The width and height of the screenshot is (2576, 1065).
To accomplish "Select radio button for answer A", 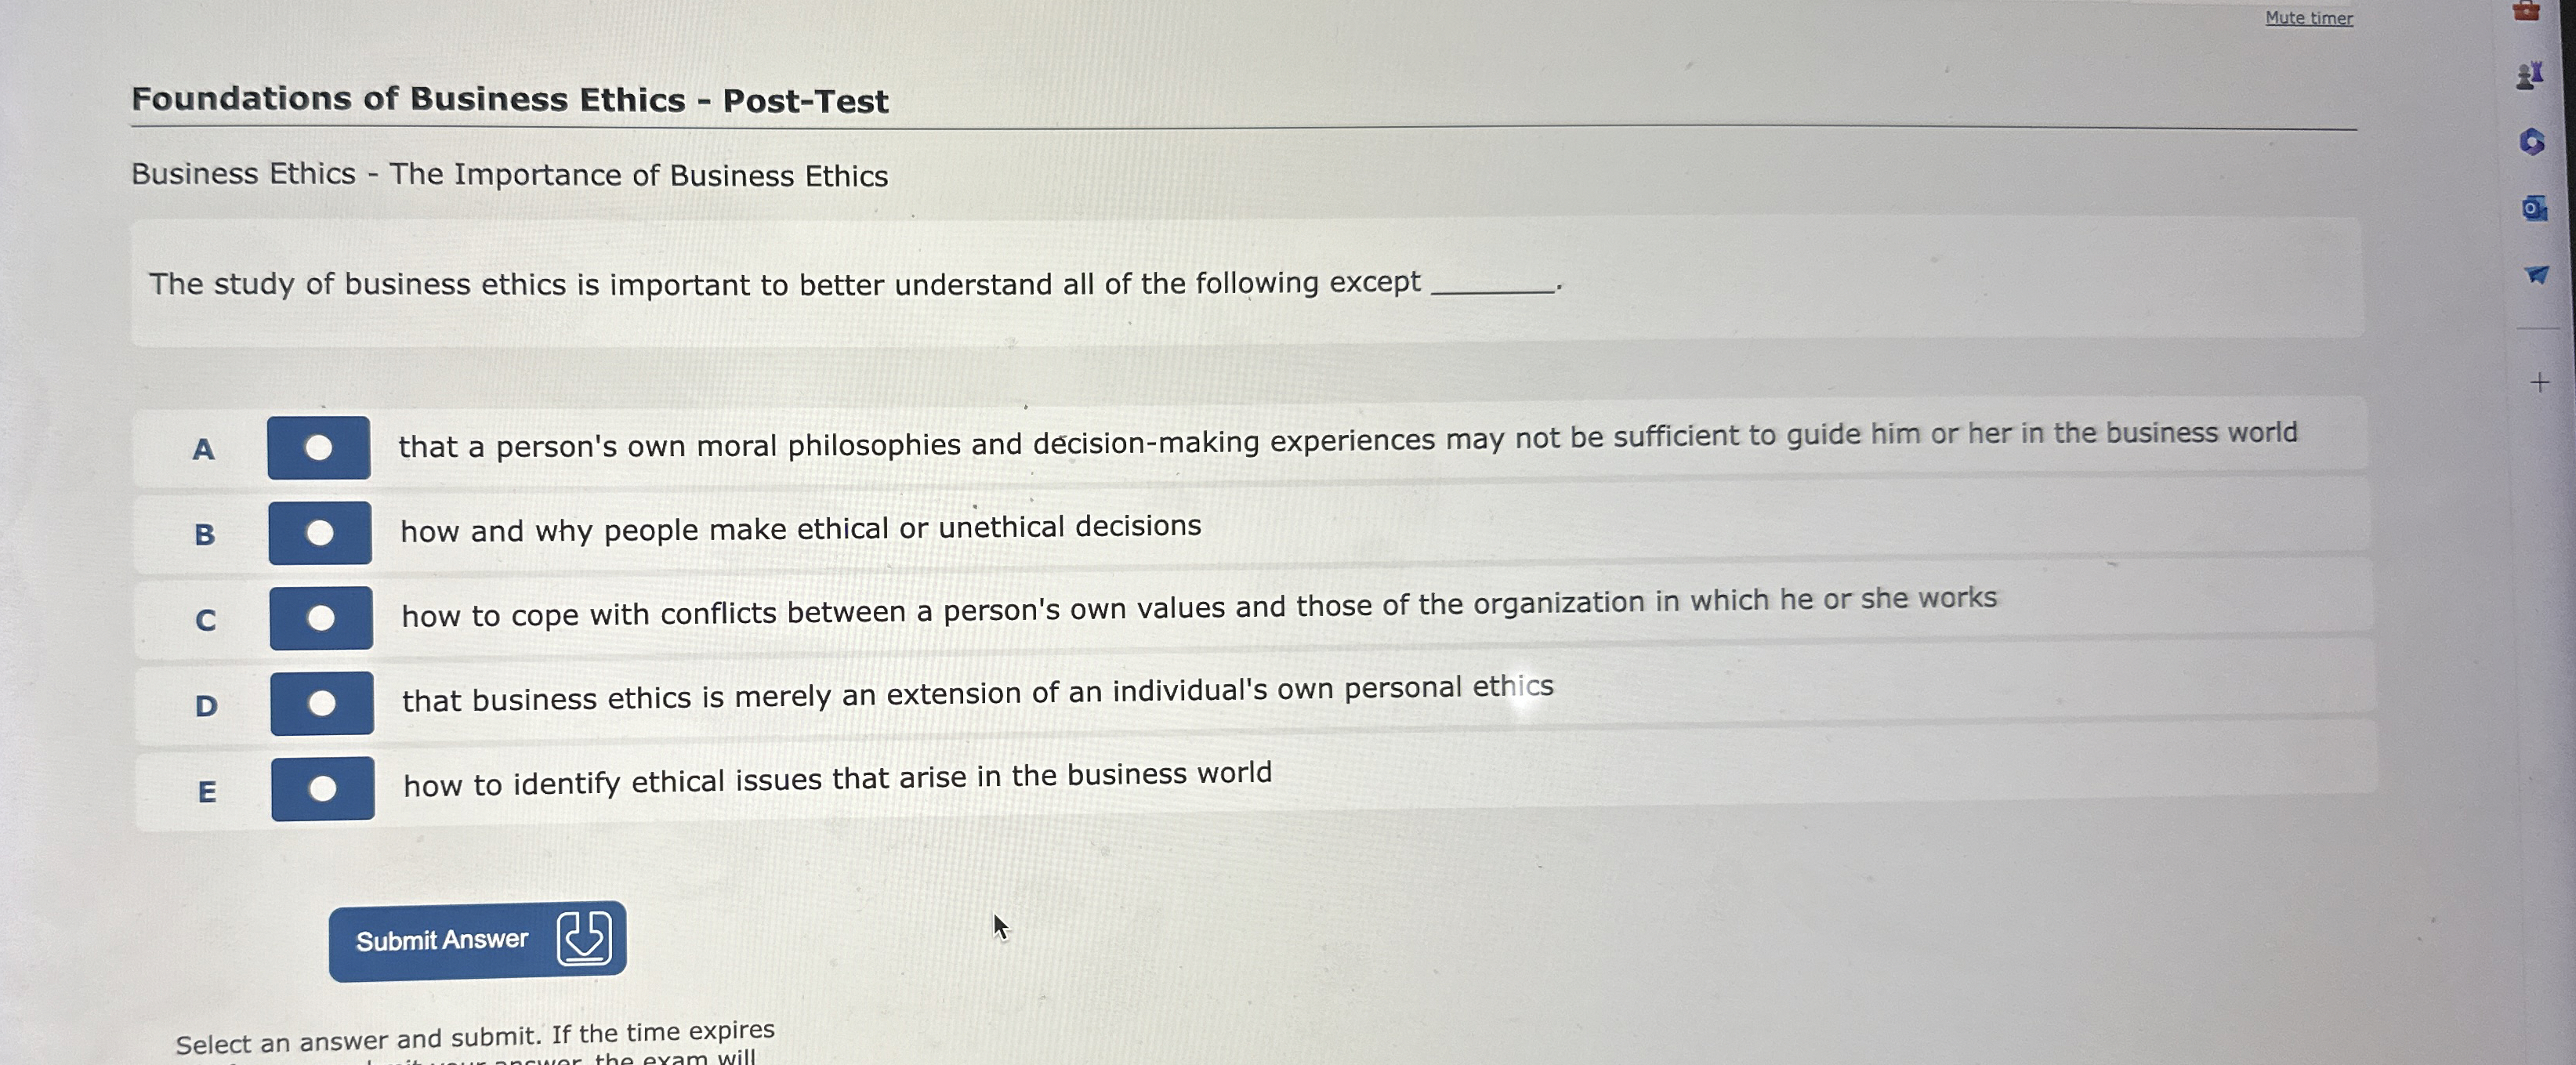I will pyautogui.click(x=320, y=450).
